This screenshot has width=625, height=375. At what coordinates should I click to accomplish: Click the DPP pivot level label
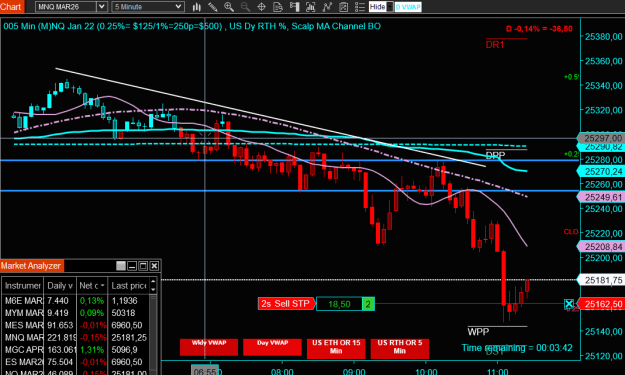[495, 155]
